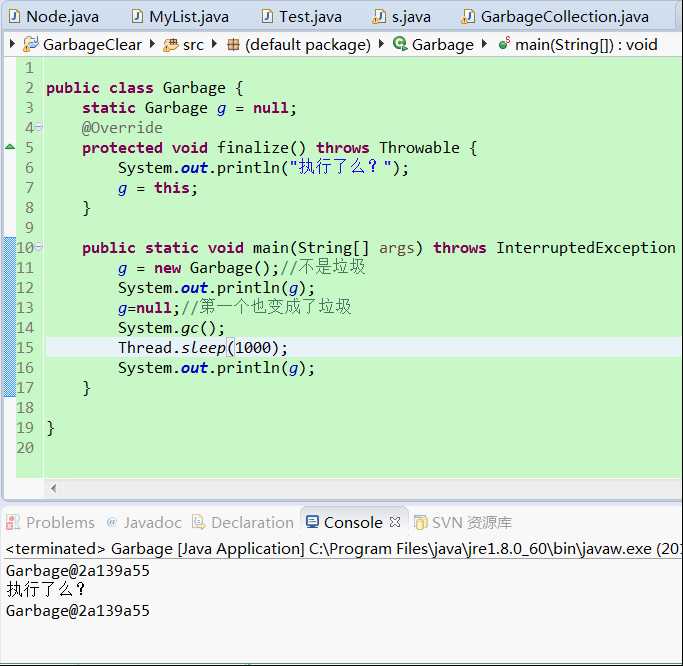The height and width of the screenshot is (666, 683).
Task: Click line number 2 in the gutter
Action: click(29, 88)
